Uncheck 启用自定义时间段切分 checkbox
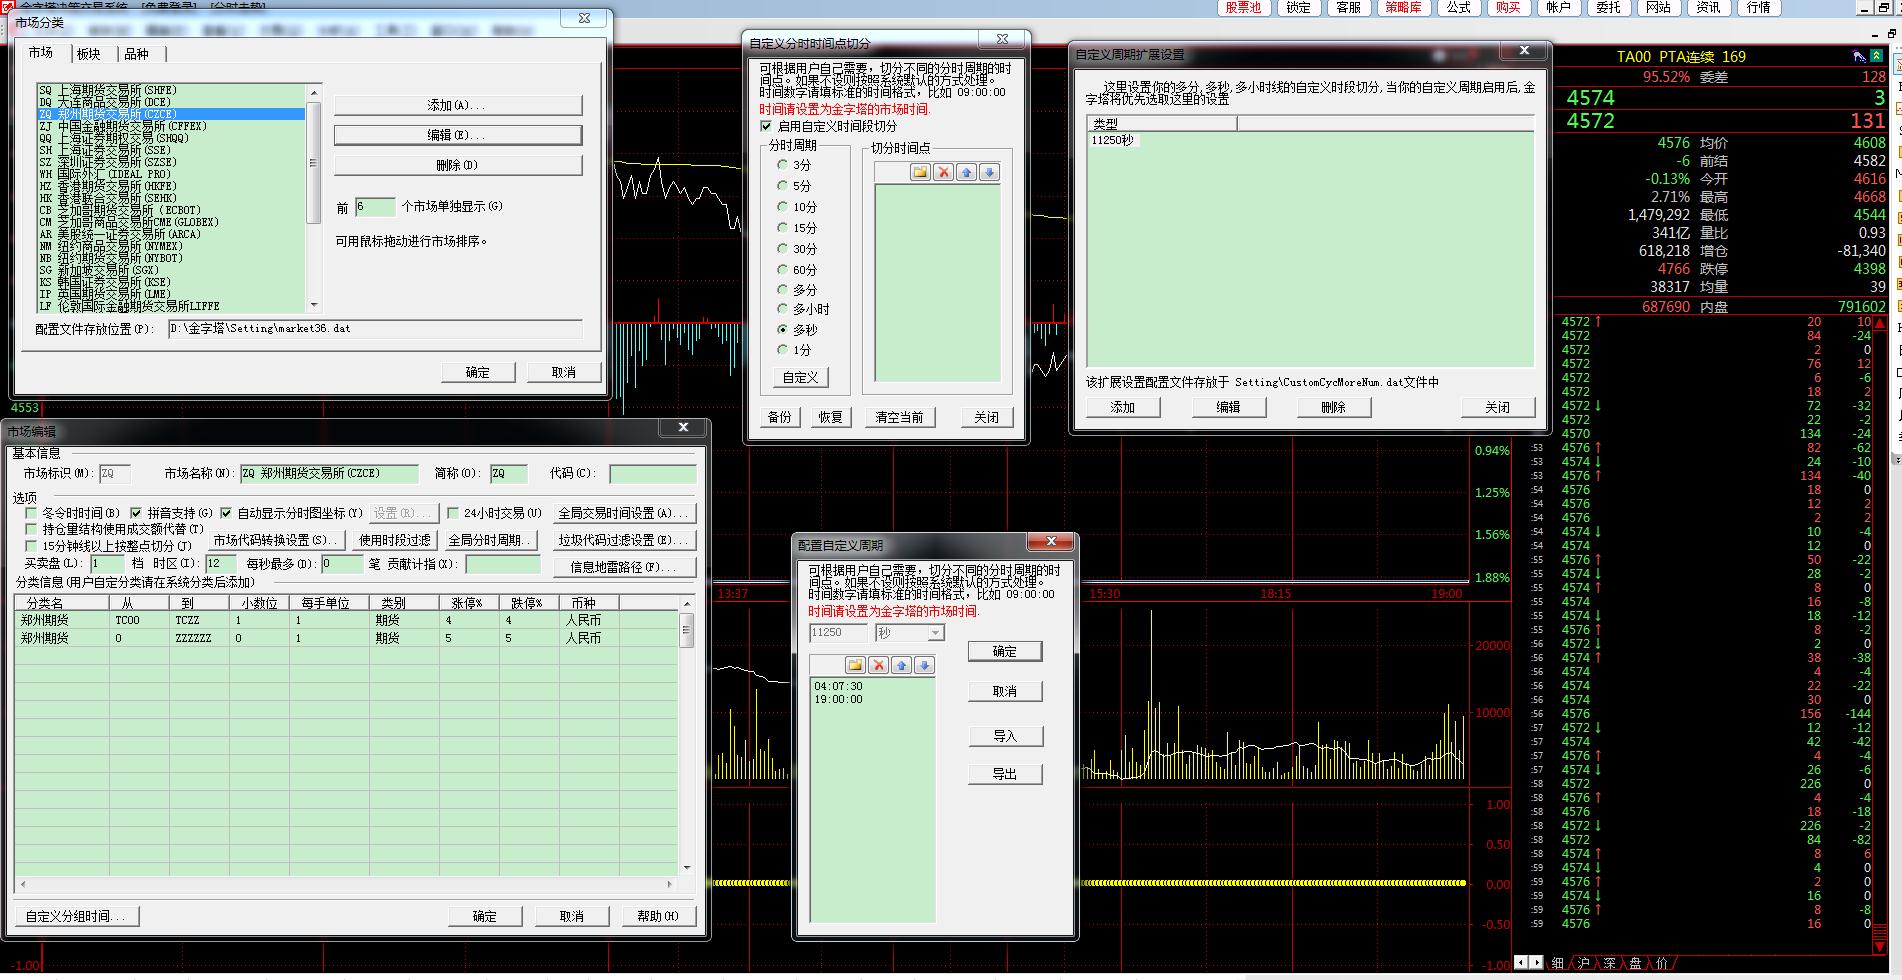Image resolution: width=1902 pixels, height=980 pixels. 767,127
